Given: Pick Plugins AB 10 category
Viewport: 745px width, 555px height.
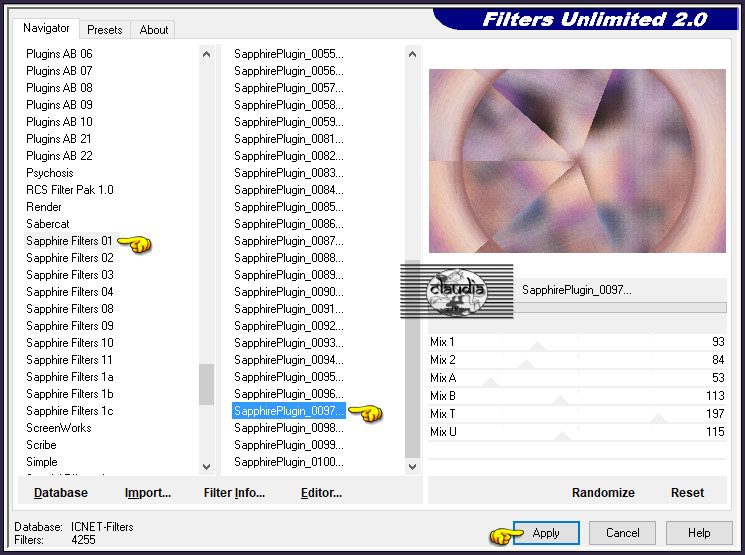Looking at the screenshot, I should click(59, 122).
